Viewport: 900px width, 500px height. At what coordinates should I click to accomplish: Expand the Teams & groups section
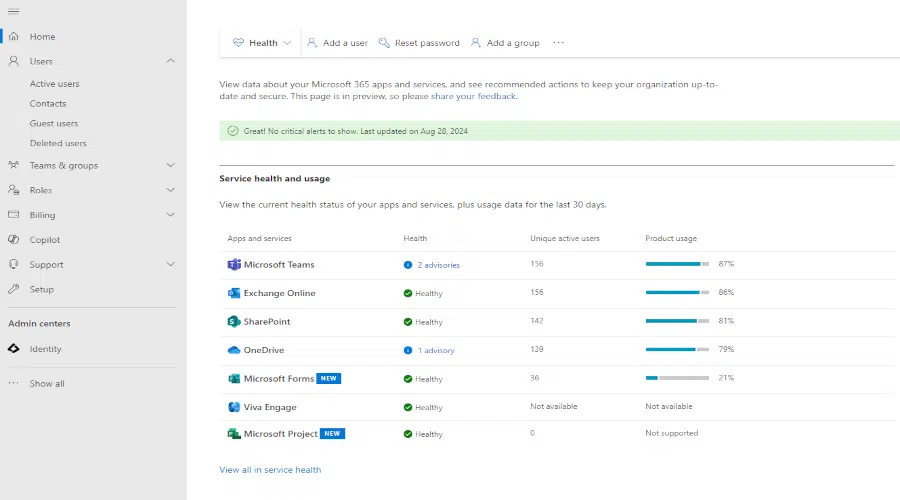coord(170,166)
